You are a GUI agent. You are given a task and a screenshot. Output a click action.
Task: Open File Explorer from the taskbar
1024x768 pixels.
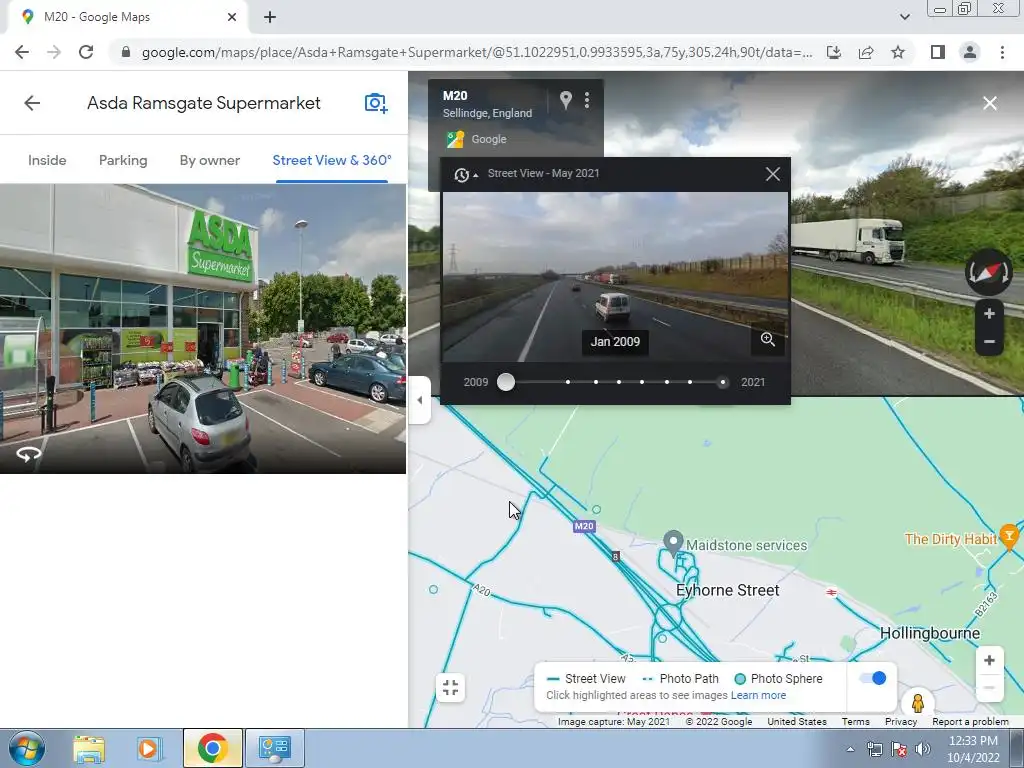[x=89, y=748]
